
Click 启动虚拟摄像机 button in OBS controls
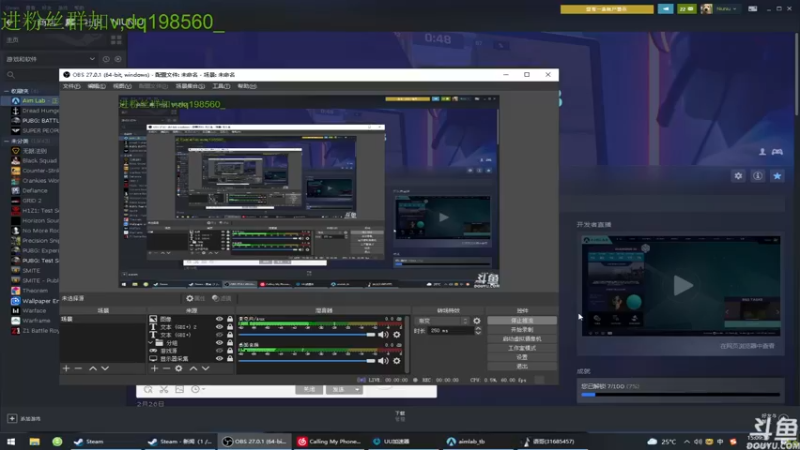522,339
